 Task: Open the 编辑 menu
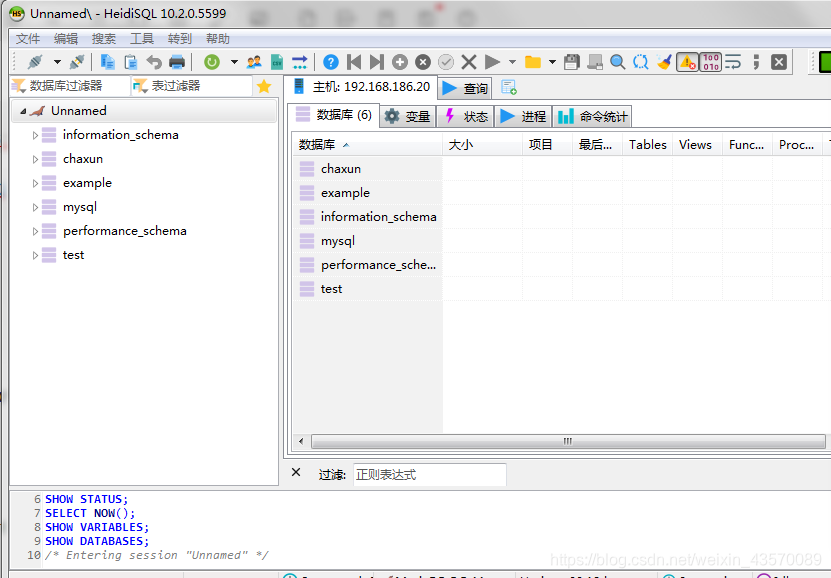66,39
